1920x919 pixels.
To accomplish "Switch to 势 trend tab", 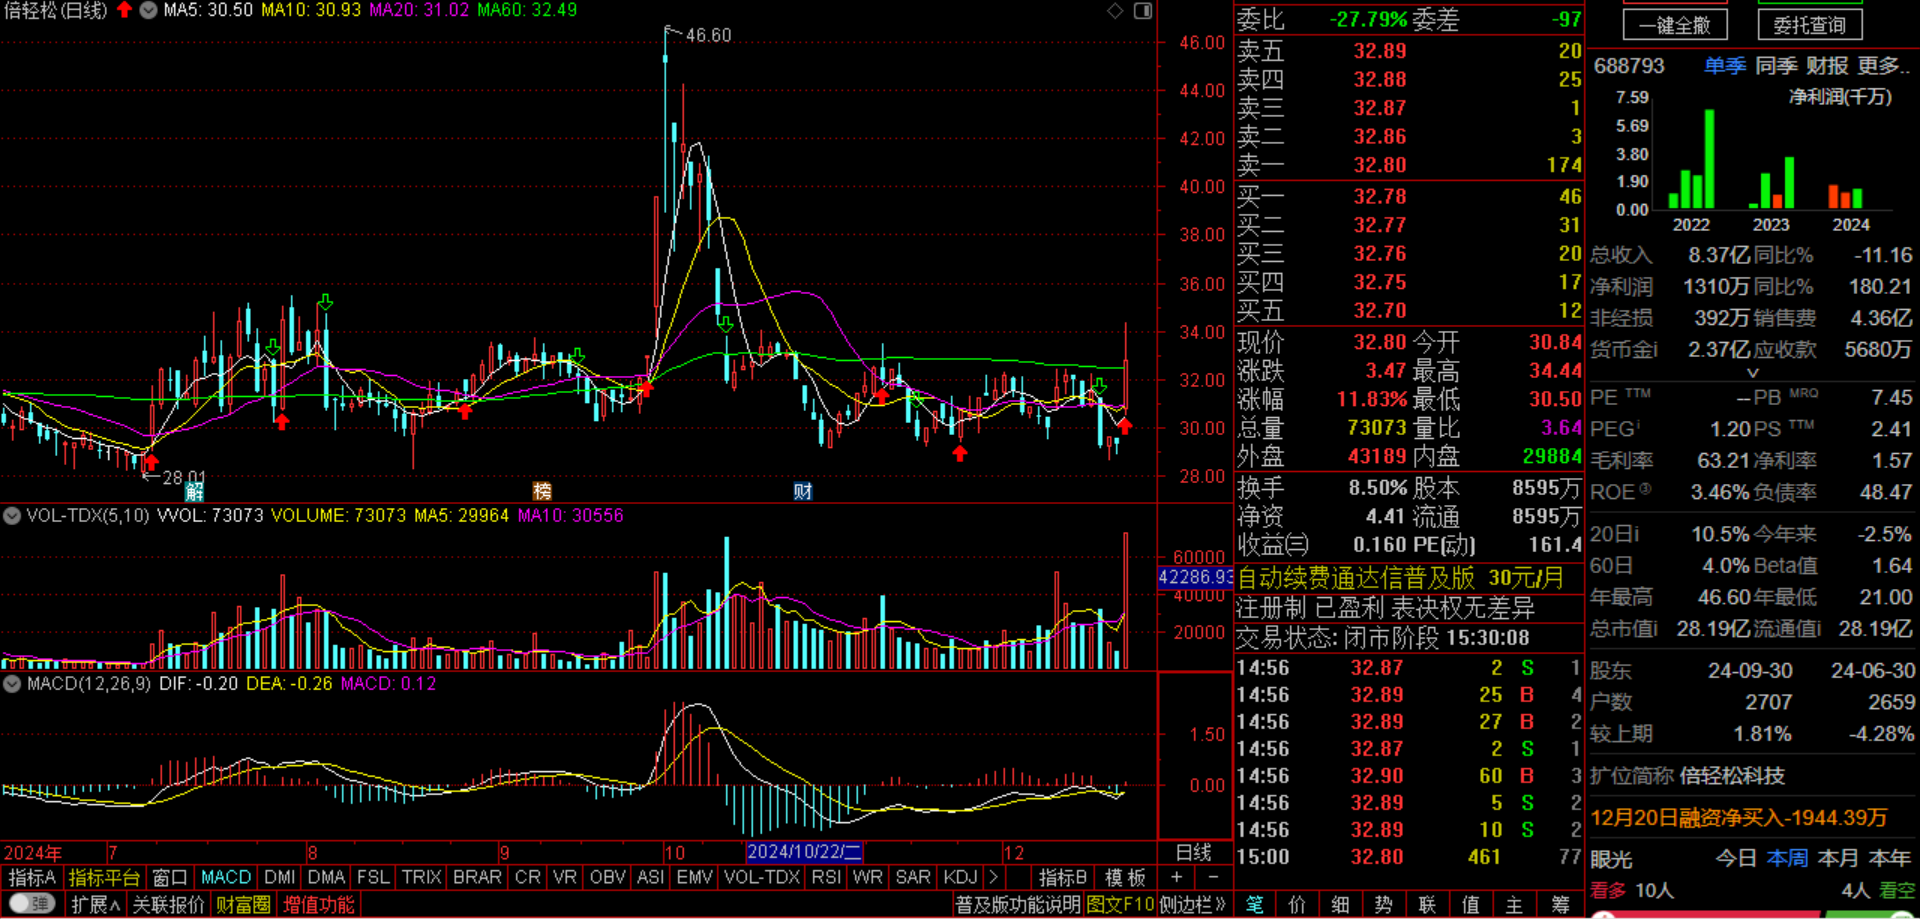I will 1384,905.
